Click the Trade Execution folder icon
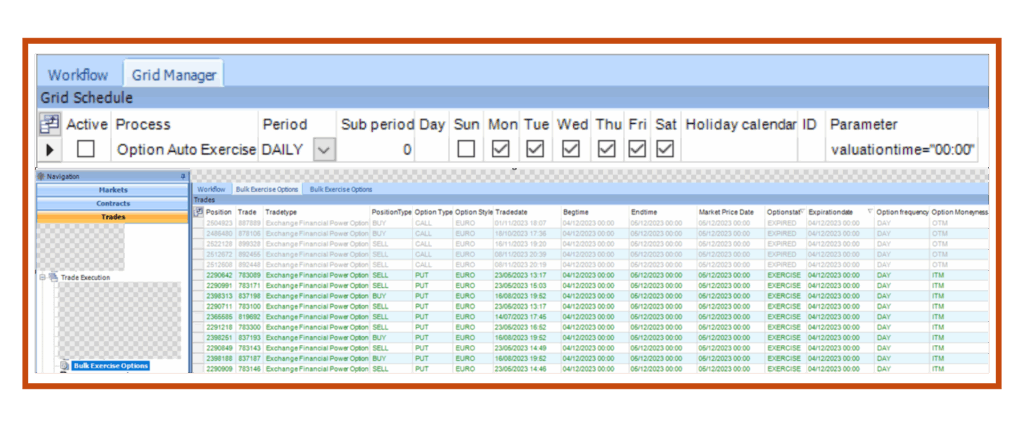 [x=54, y=277]
